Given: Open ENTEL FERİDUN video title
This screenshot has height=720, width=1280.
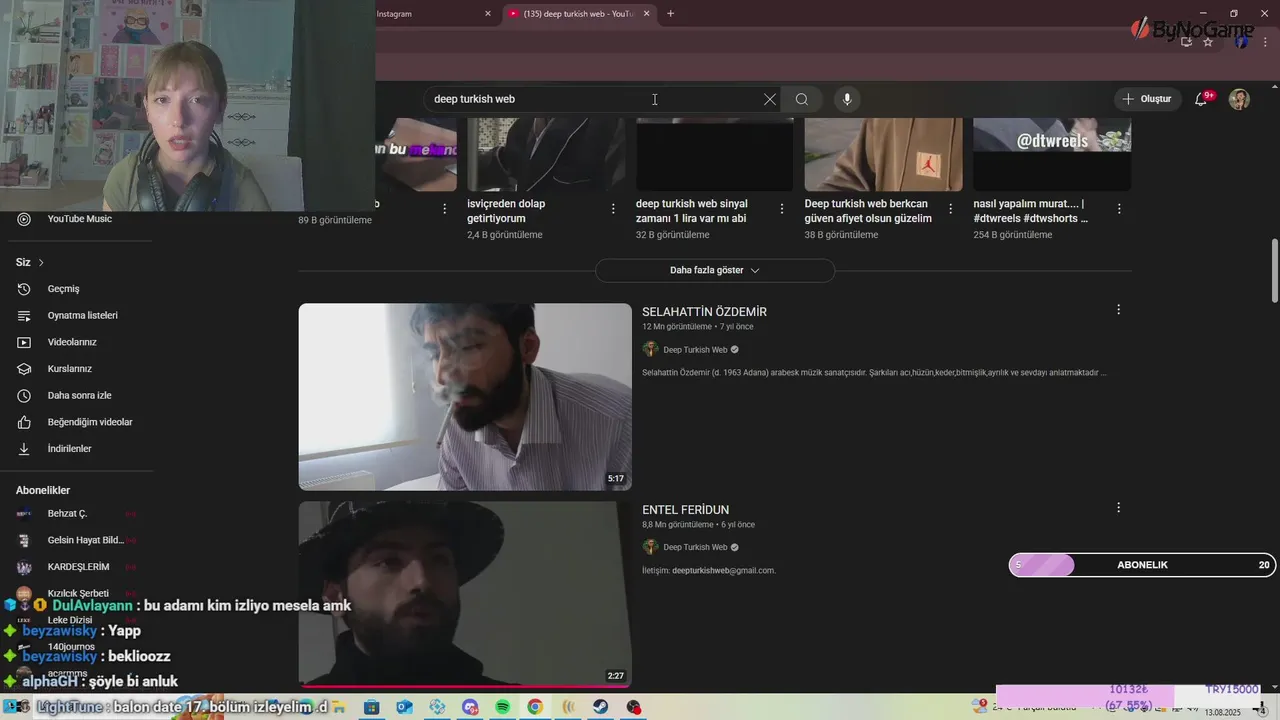Looking at the screenshot, I should 685,510.
